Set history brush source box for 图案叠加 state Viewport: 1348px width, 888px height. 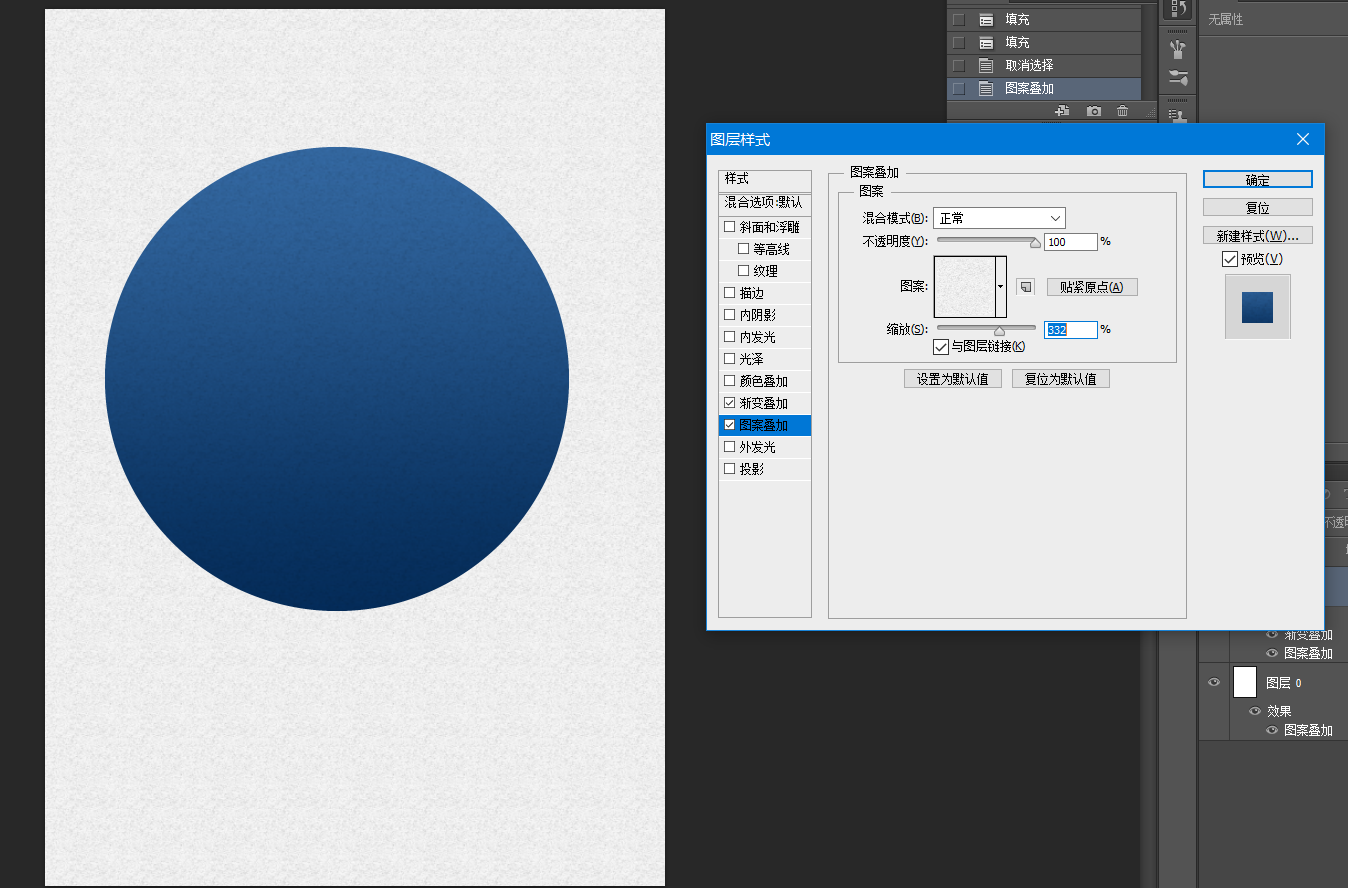[959, 88]
